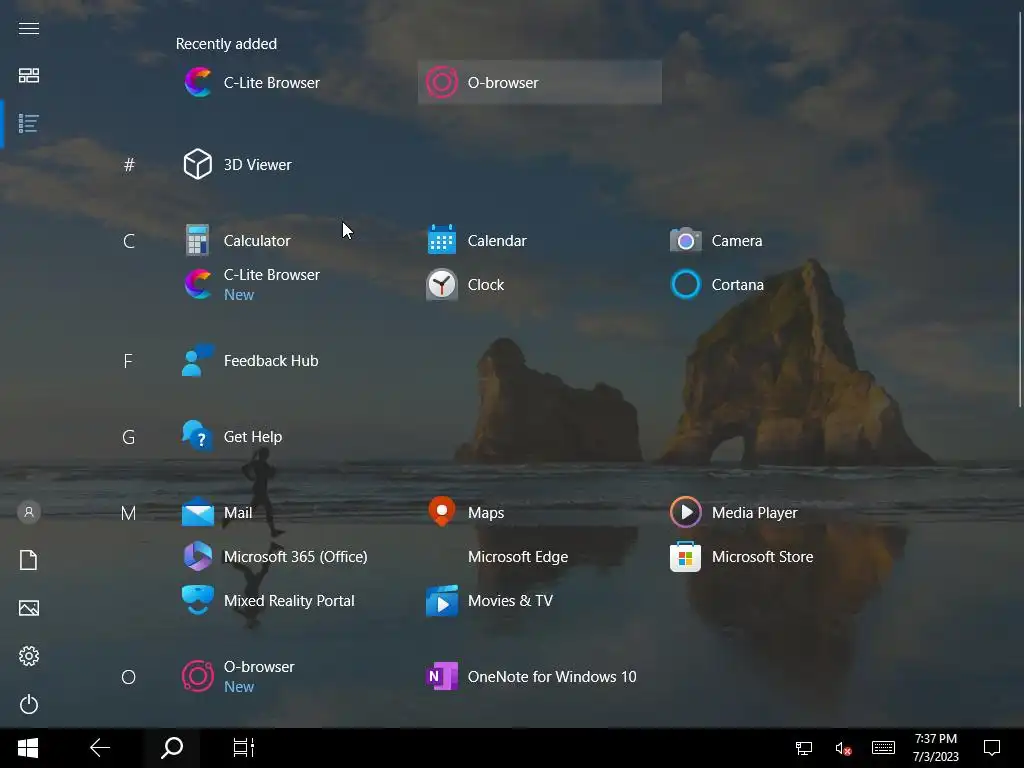The image size is (1024, 768).
Task: Launch OneNote for Windows 10
Action: (539, 677)
